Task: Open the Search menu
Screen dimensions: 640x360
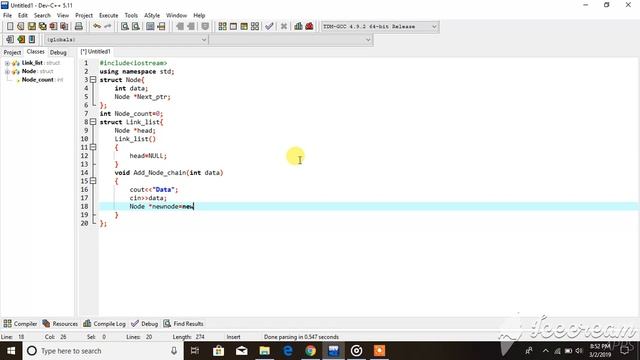Action: click(42, 16)
